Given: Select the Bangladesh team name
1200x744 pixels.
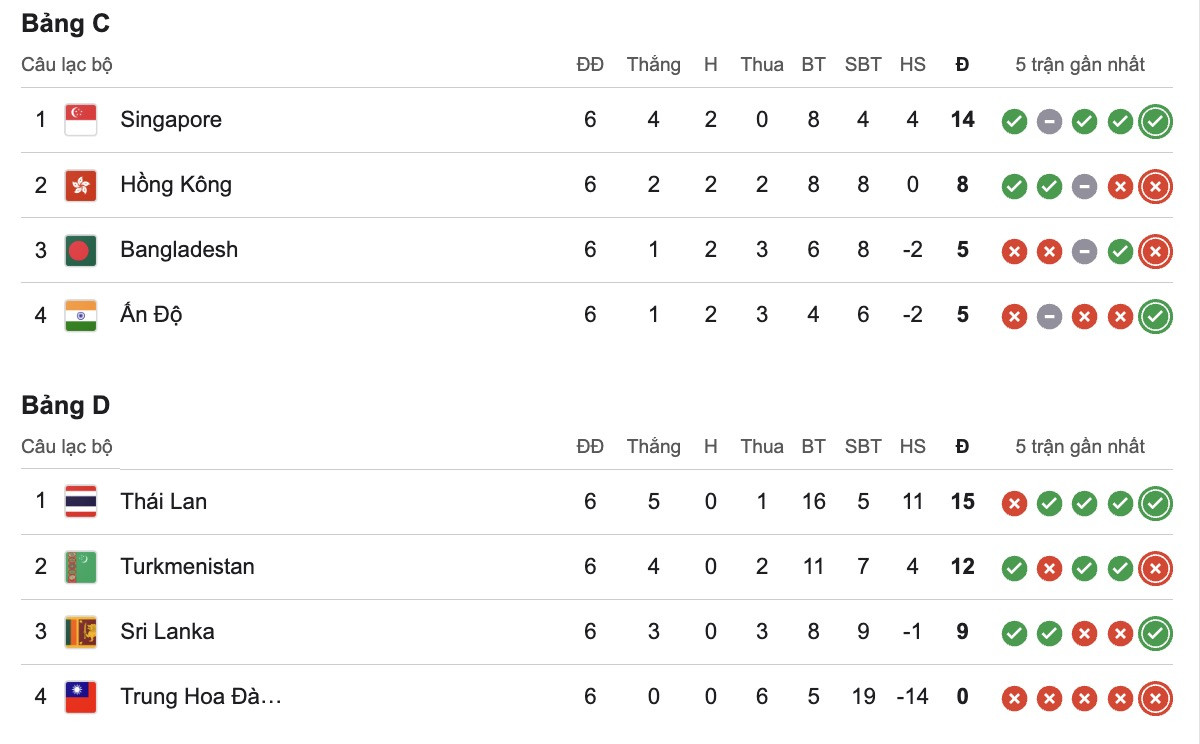Looking at the screenshot, I should click(179, 250).
